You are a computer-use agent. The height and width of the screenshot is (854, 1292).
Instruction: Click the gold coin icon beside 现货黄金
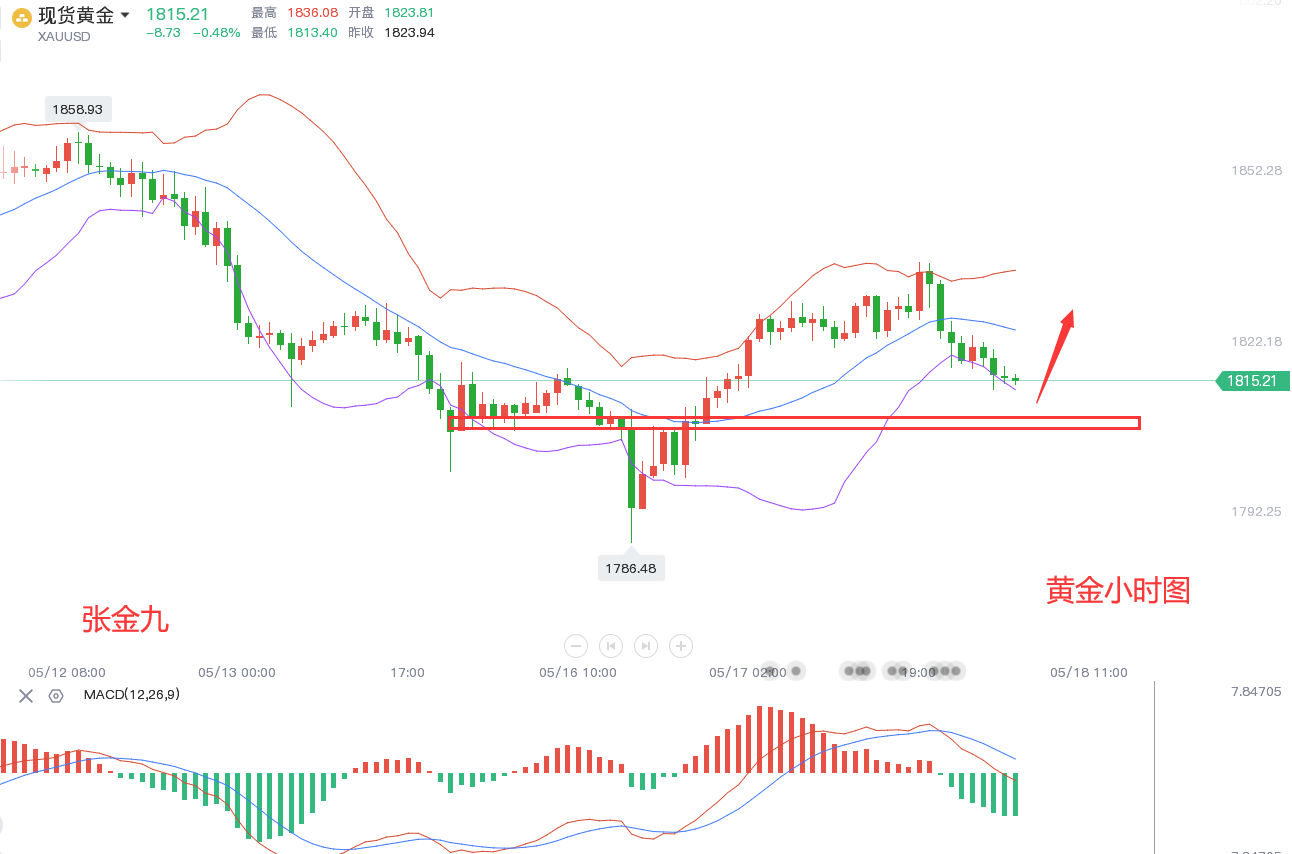click(20, 17)
